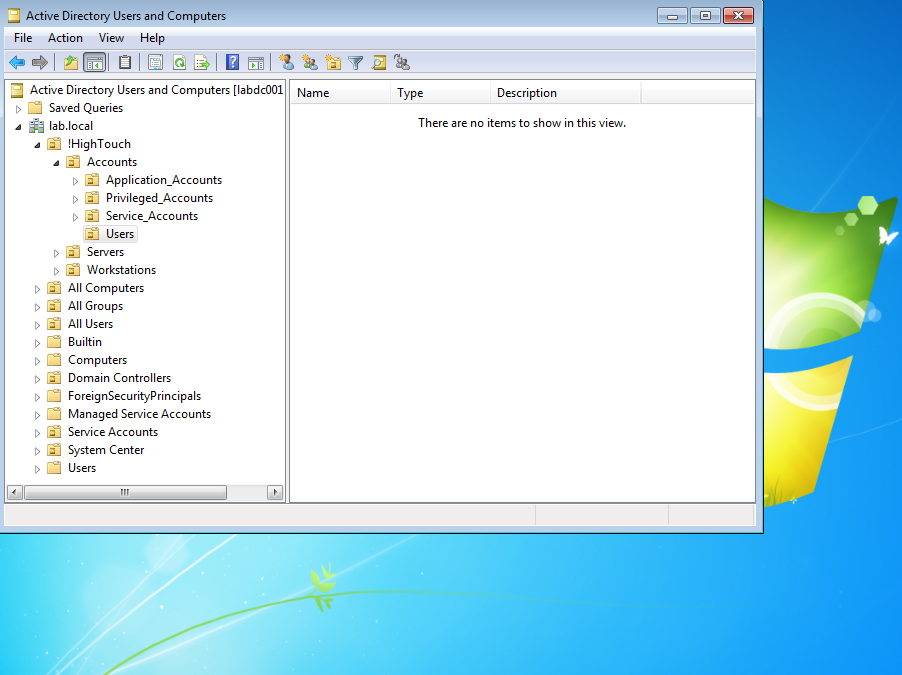Expand the All Groups OU
This screenshot has width=902, height=675.
[x=37, y=307]
